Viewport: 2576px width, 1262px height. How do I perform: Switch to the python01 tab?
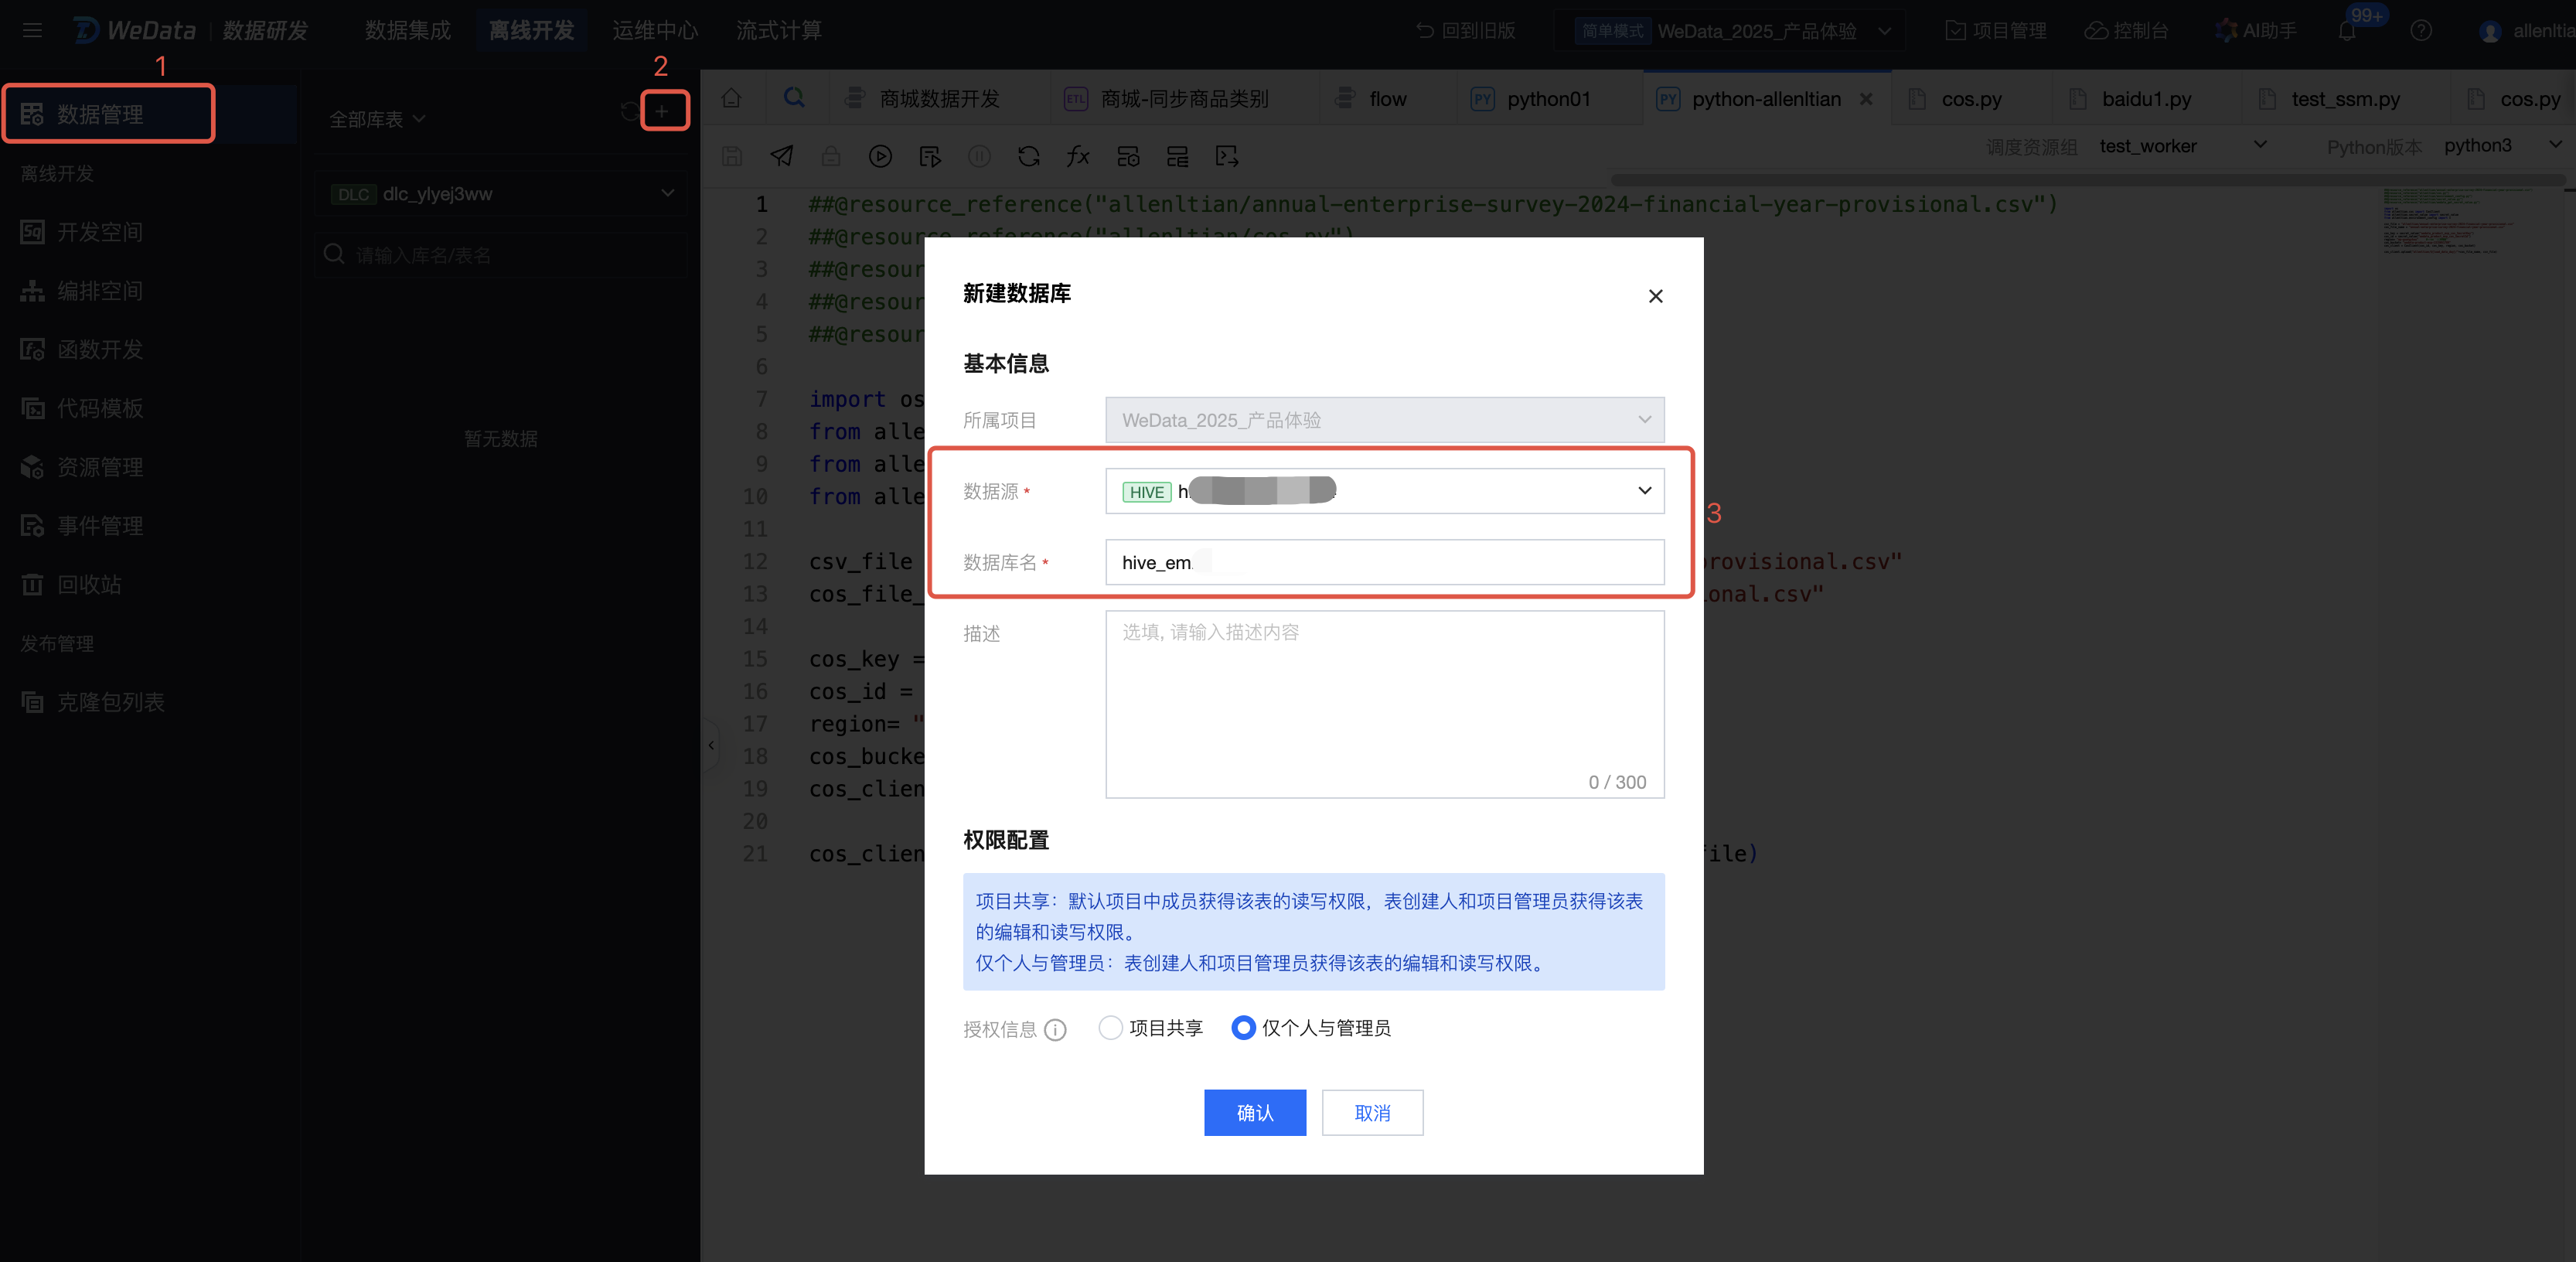click(1547, 99)
